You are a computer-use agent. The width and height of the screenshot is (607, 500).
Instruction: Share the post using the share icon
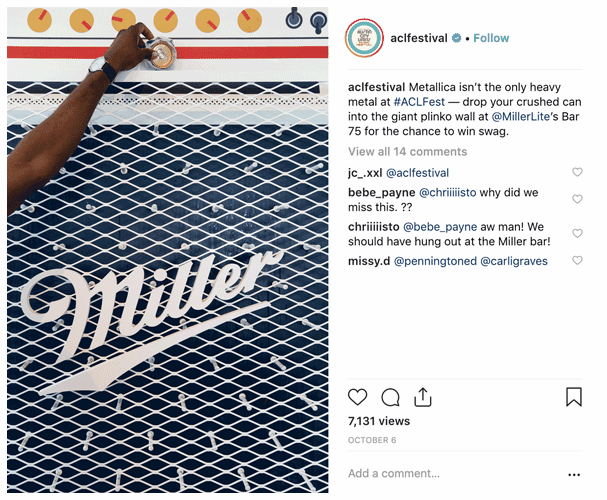[x=423, y=397]
